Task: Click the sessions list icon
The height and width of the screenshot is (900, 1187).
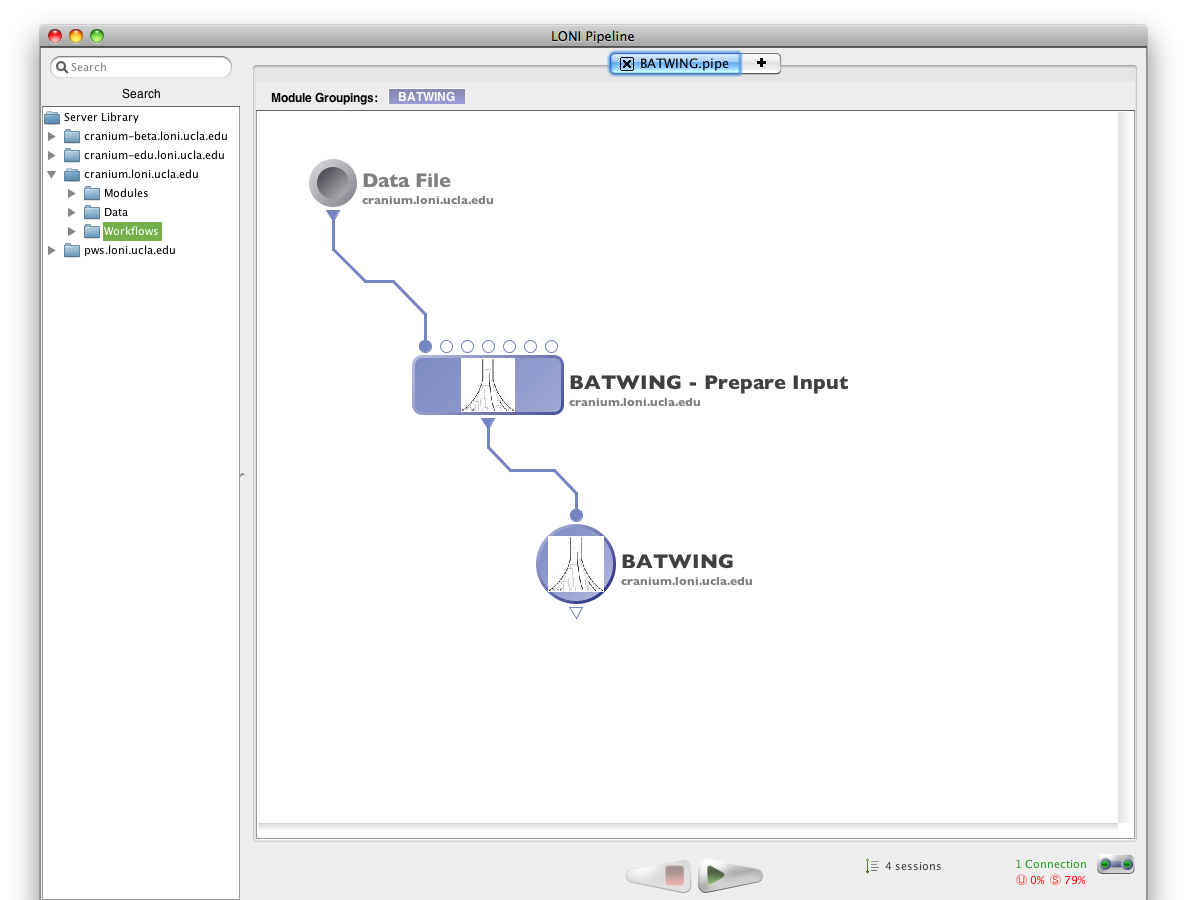Action: point(873,866)
